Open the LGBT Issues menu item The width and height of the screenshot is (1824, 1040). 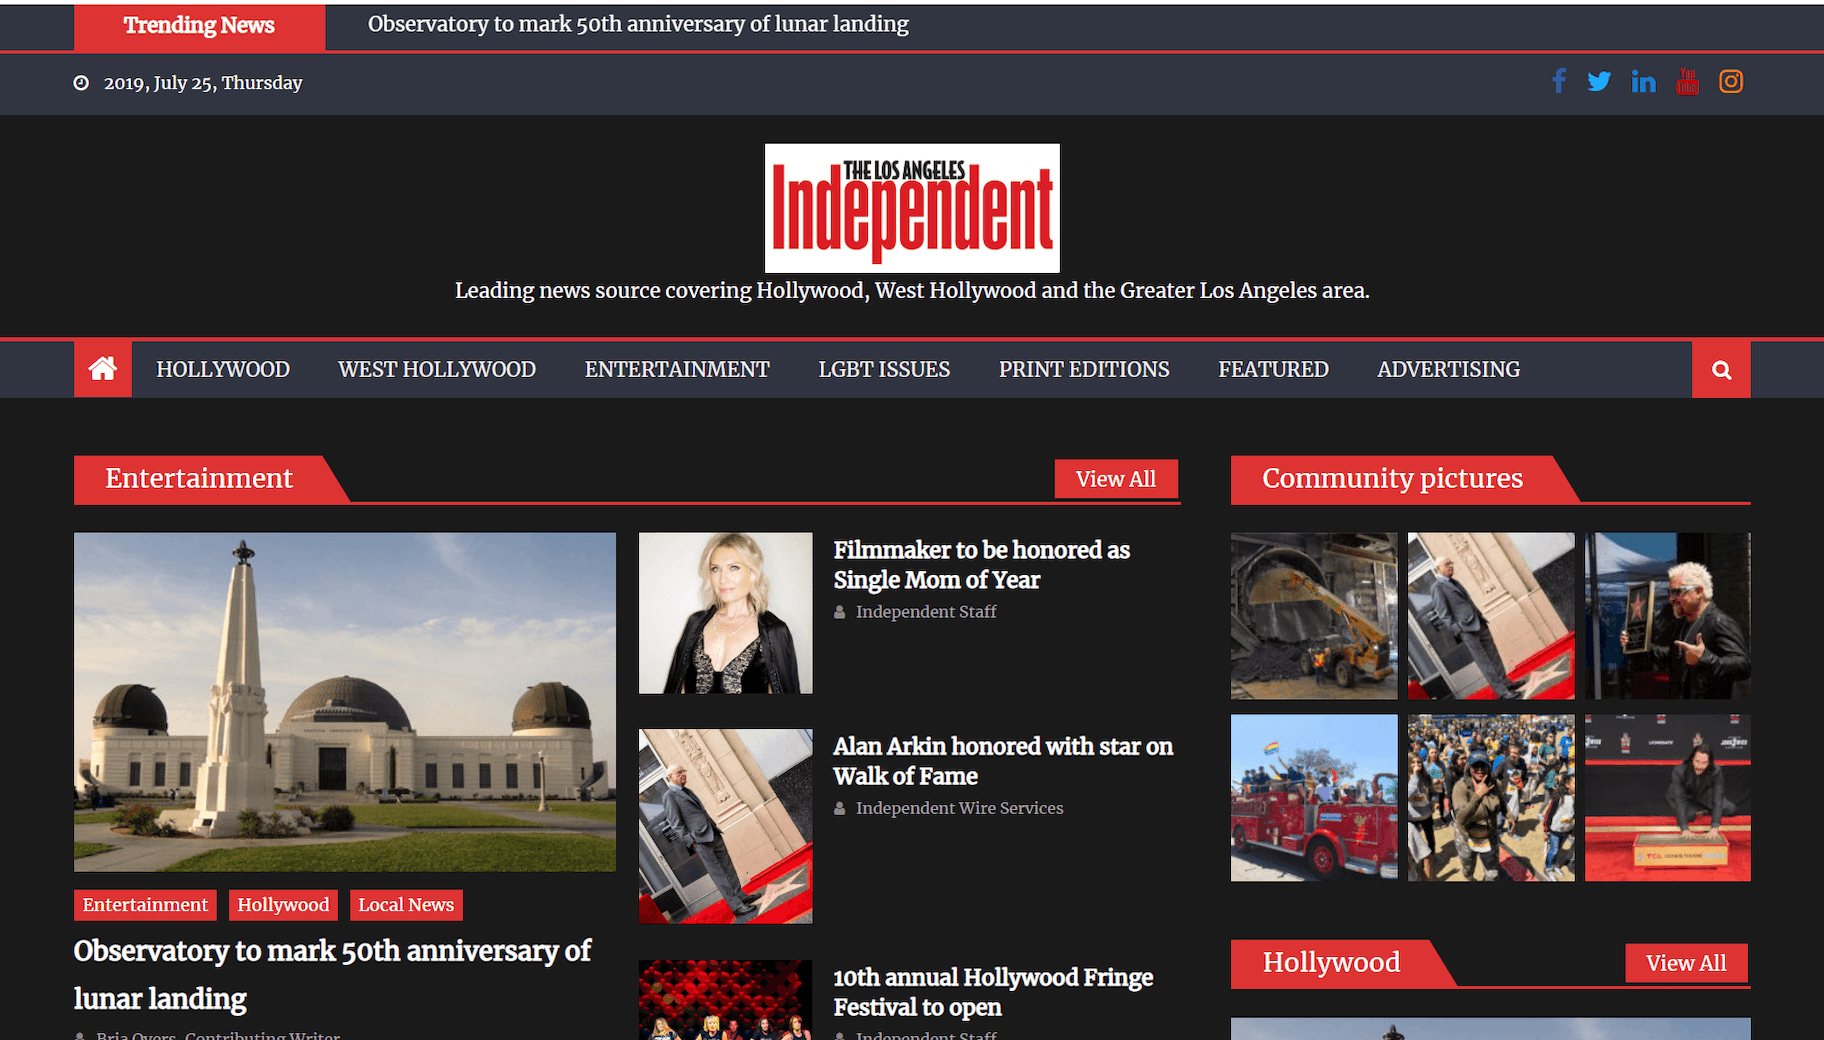[x=884, y=369]
